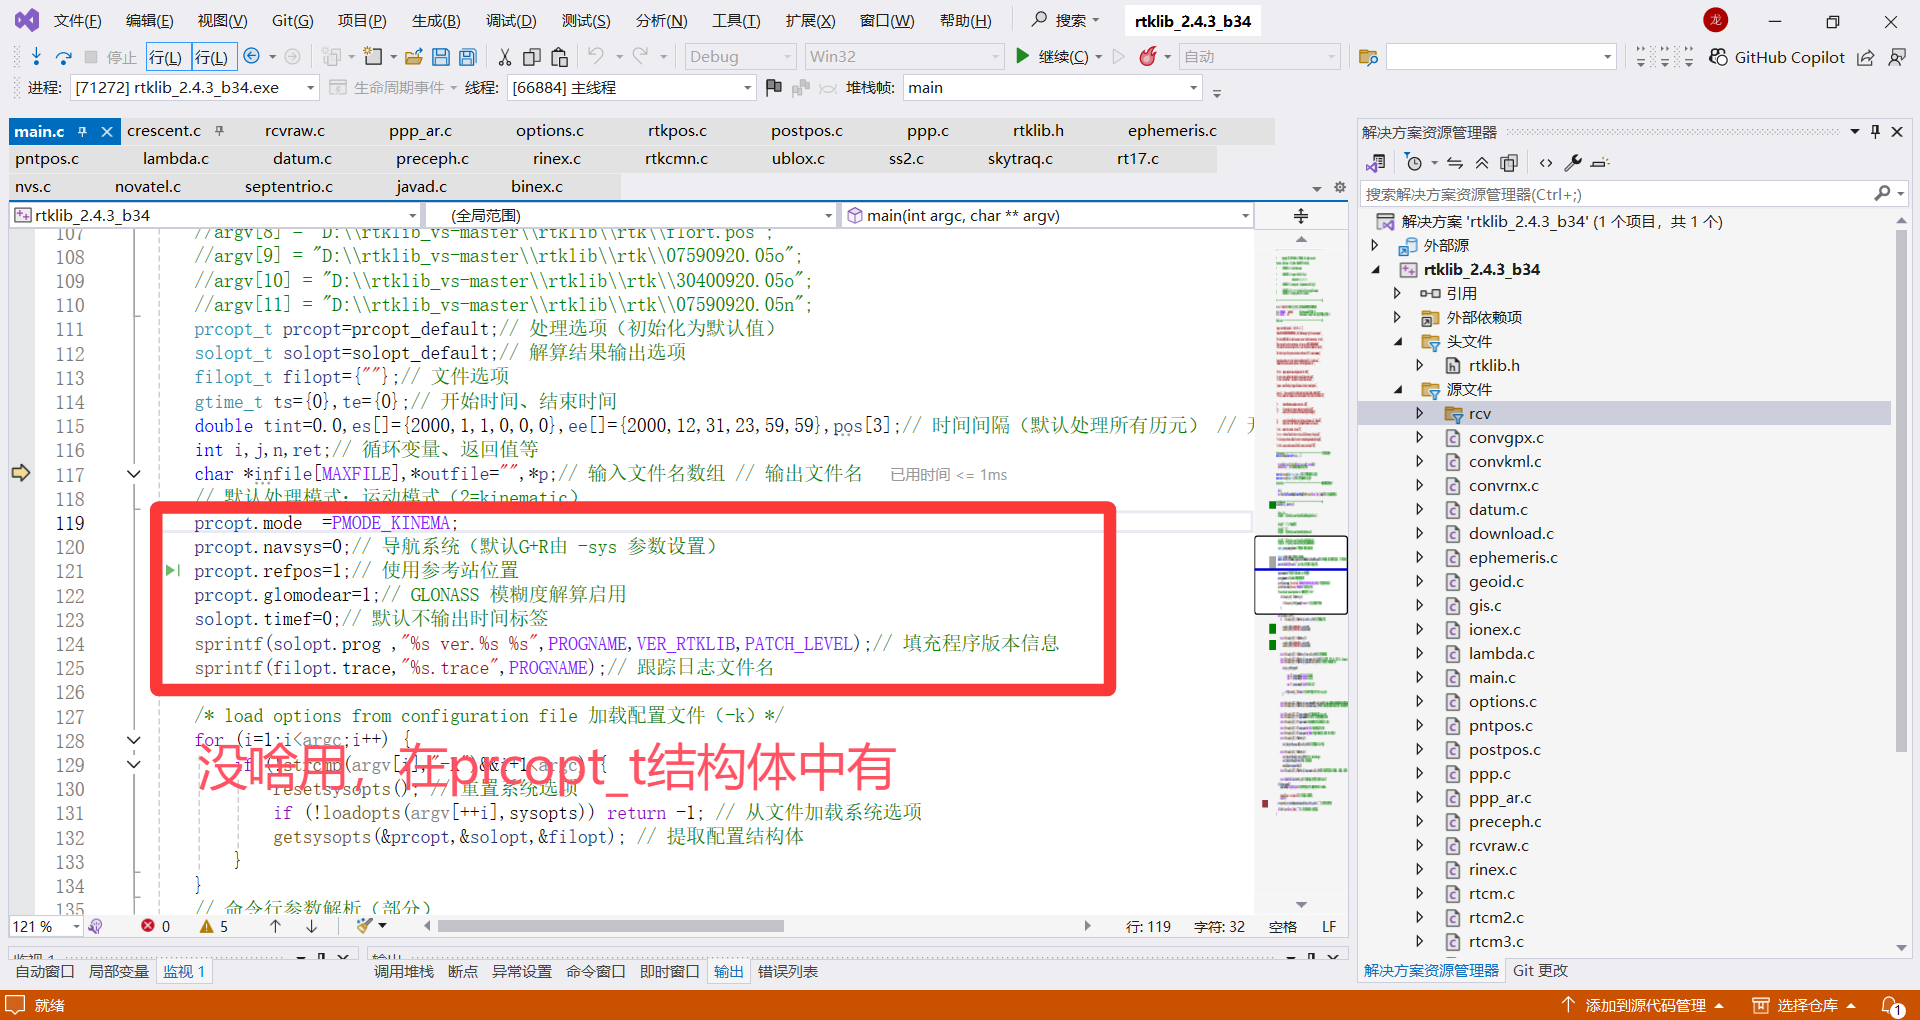Click the notification bell in the status bar
The image size is (1920, 1020).
point(1892,1006)
